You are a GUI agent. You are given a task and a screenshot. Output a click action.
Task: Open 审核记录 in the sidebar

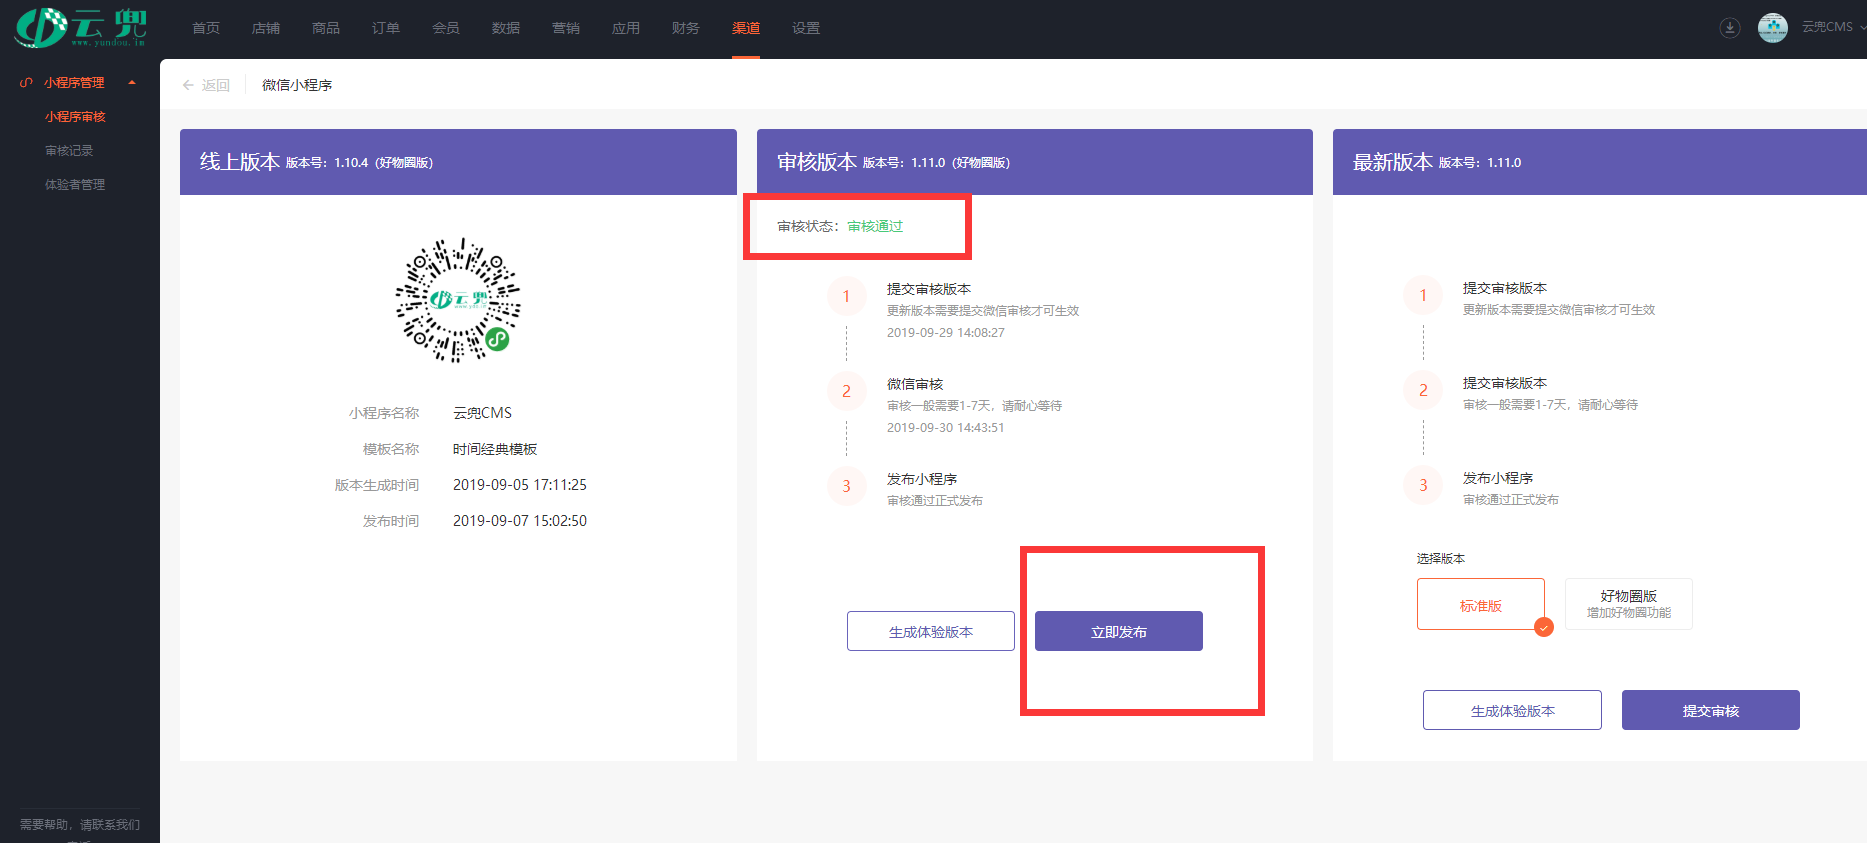[69, 151]
